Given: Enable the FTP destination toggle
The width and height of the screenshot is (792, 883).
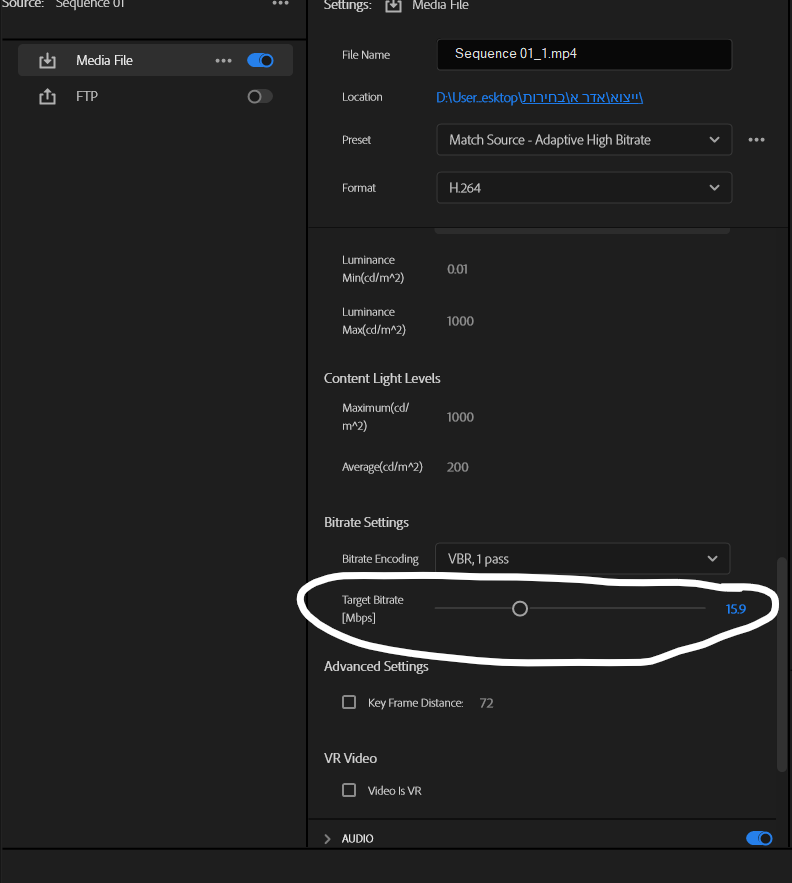Looking at the screenshot, I should tap(260, 97).
